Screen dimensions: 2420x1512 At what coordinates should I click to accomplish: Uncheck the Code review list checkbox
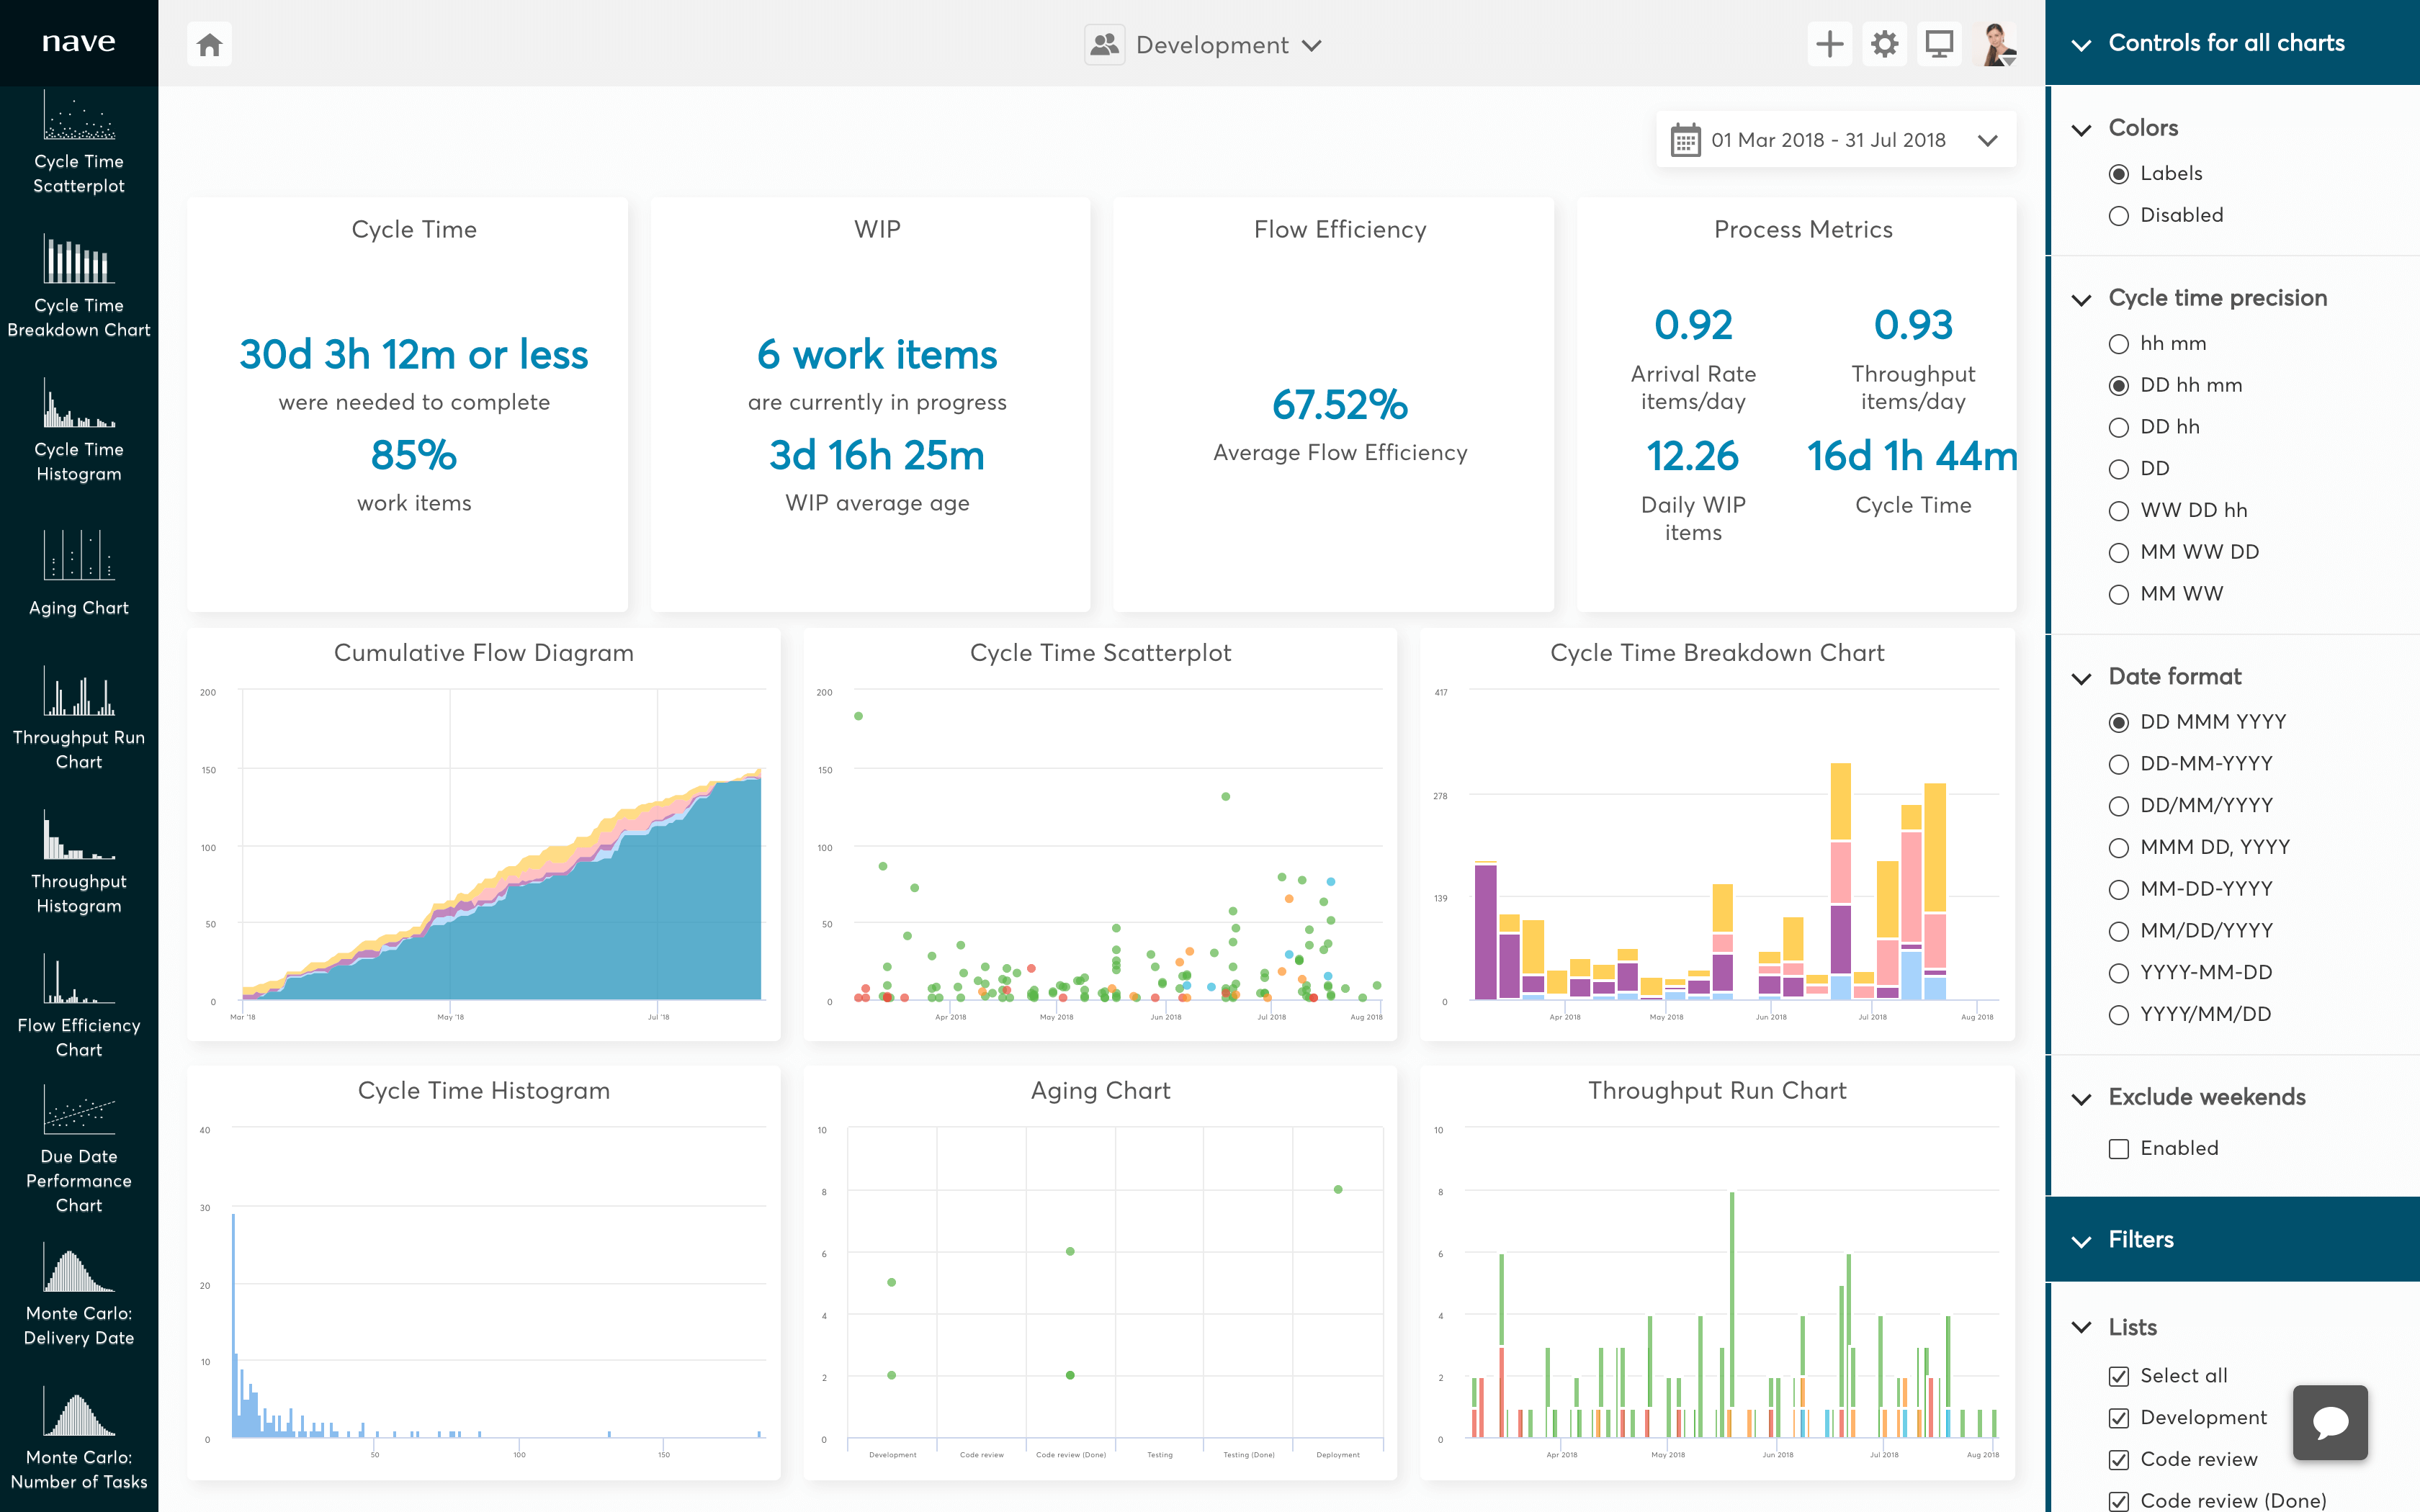point(2118,1460)
